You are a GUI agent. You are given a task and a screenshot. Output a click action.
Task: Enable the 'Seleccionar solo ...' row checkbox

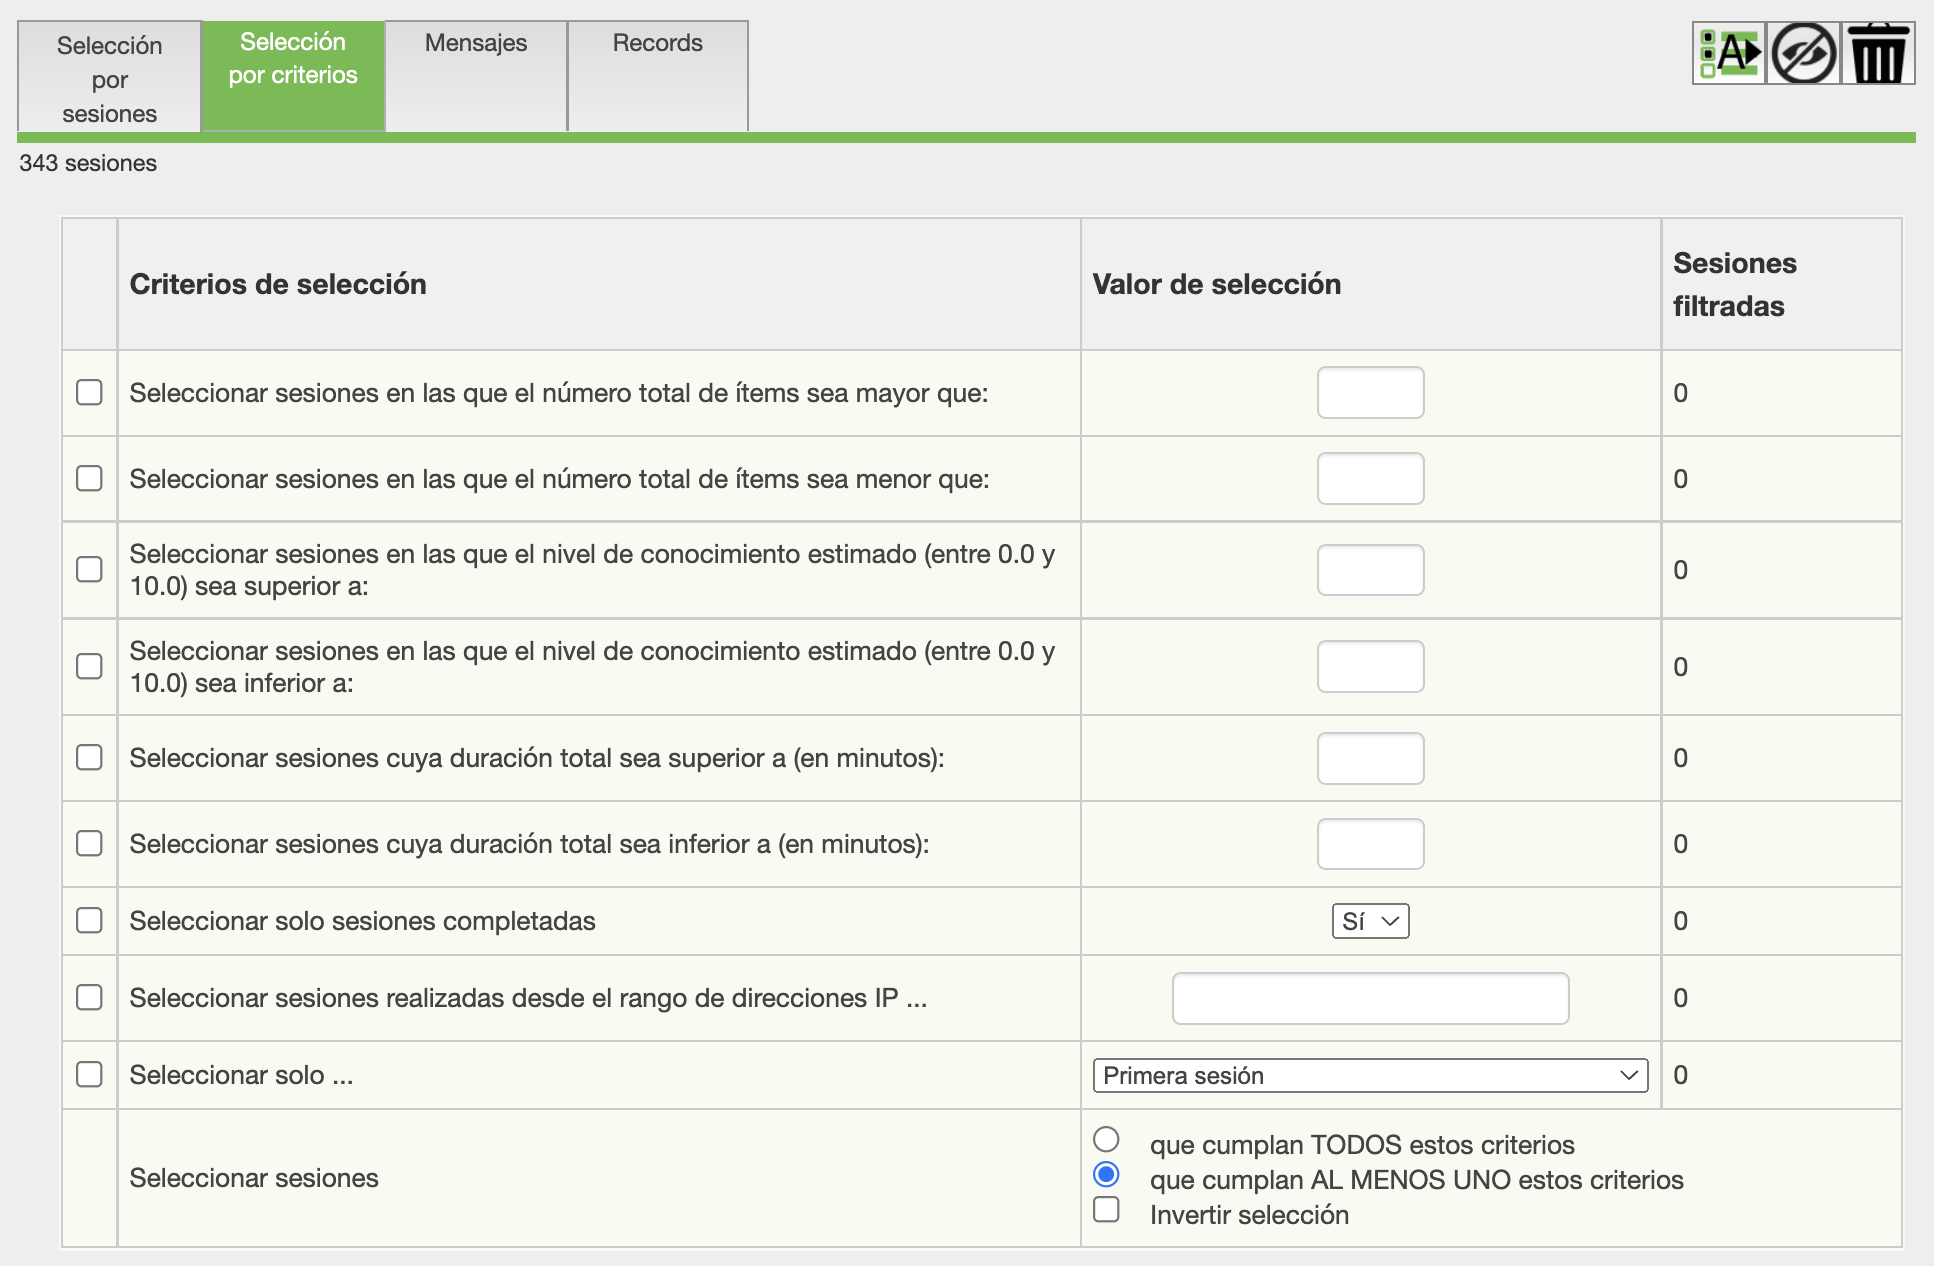coord(90,1074)
